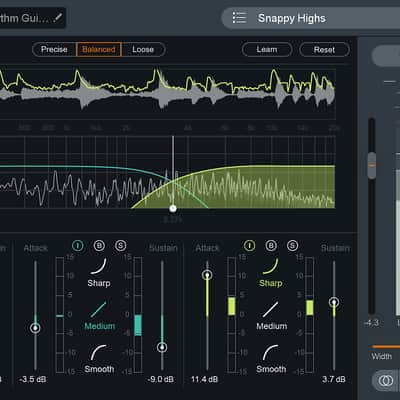This screenshot has height=400, width=400.
Task: Click the stereo width link icon
Action: pyautogui.click(x=386, y=381)
